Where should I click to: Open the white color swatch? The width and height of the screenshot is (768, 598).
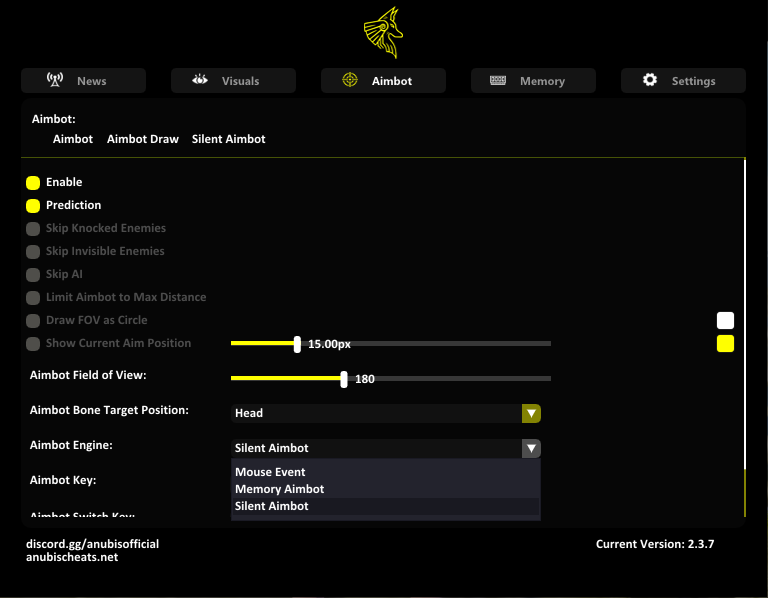pyautogui.click(x=725, y=320)
